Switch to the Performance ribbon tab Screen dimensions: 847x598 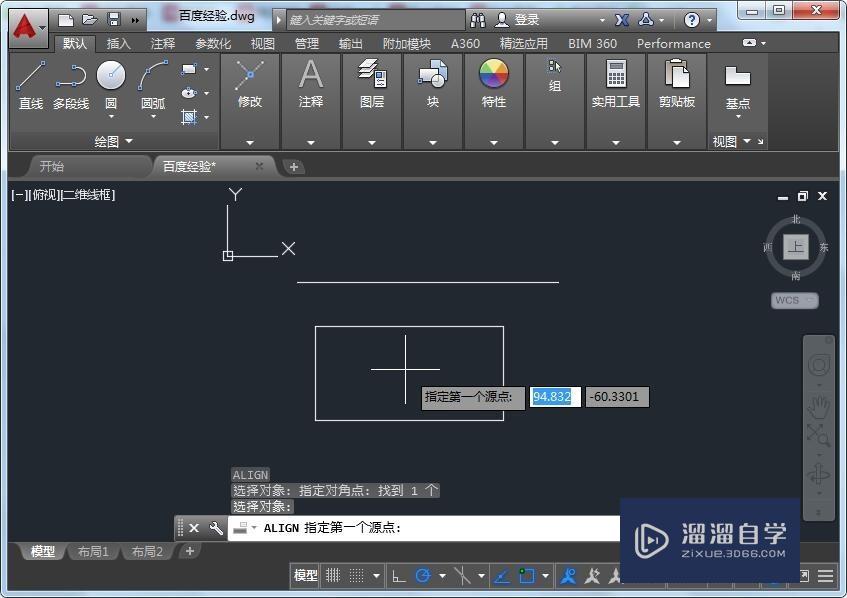(674, 44)
